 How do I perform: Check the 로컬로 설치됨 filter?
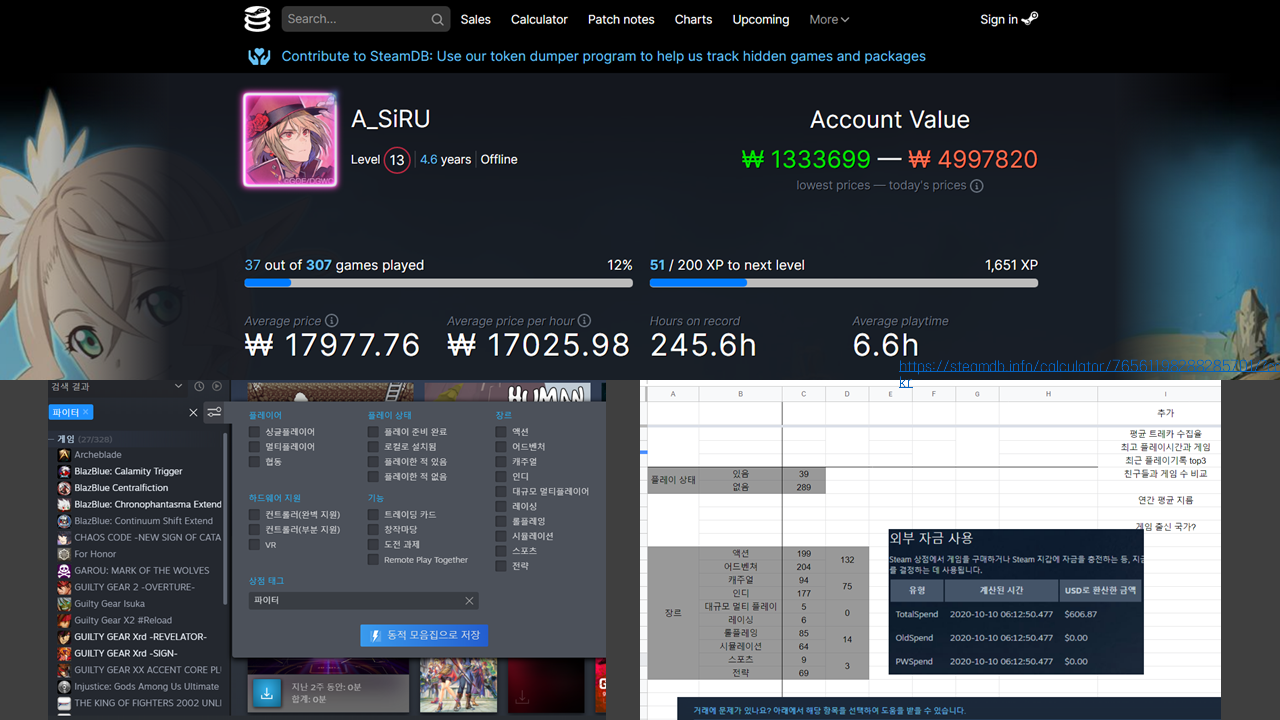(x=373, y=446)
